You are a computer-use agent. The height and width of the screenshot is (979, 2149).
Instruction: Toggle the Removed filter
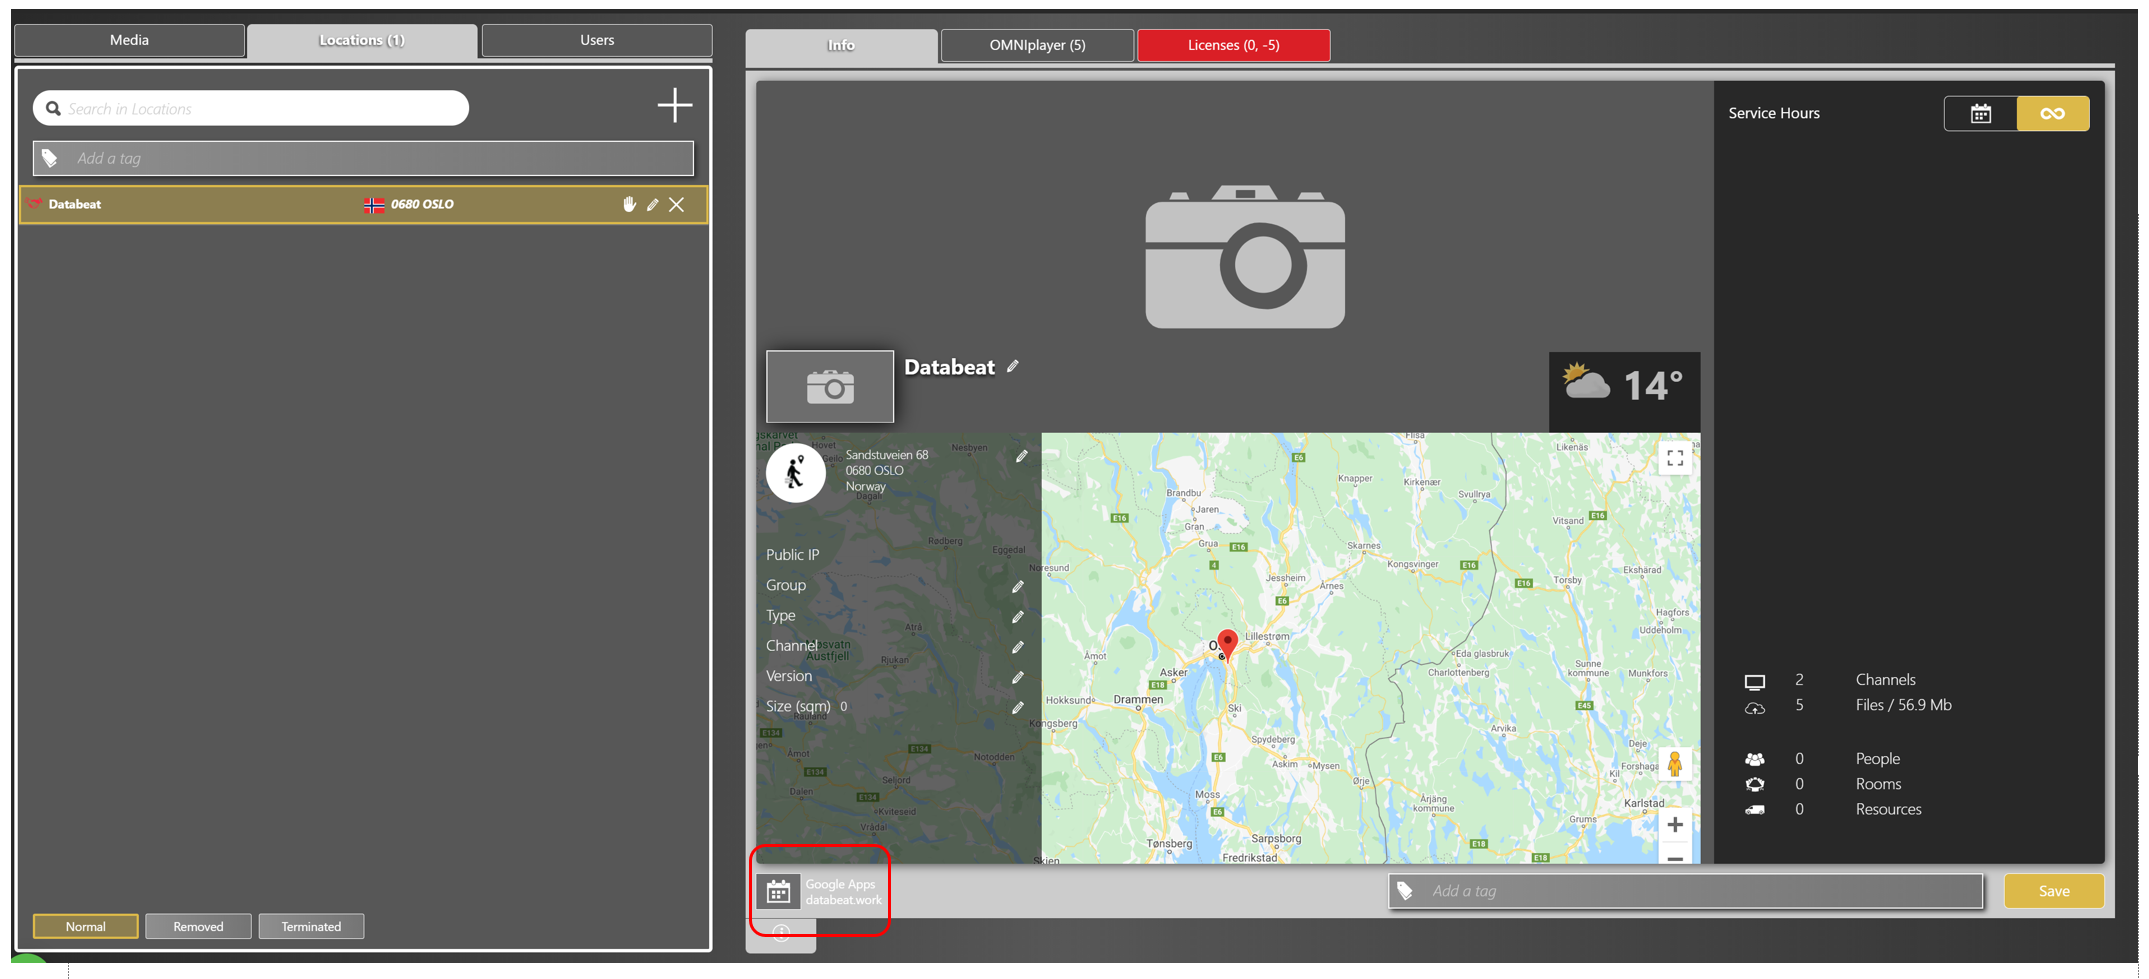click(x=198, y=926)
